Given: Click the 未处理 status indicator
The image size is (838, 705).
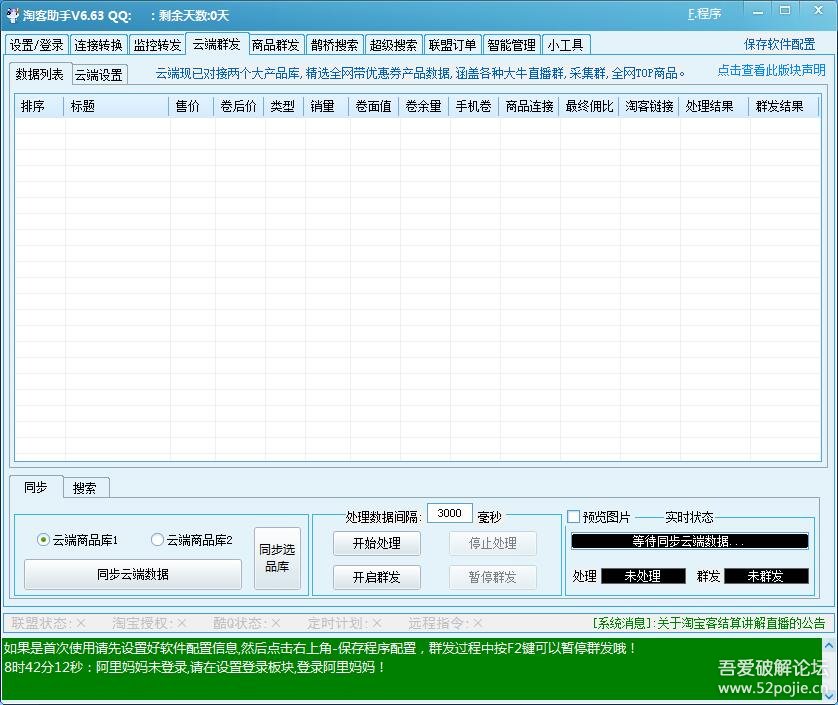Looking at the screenshot, I should pyautogui.click(x=643, y=576).
